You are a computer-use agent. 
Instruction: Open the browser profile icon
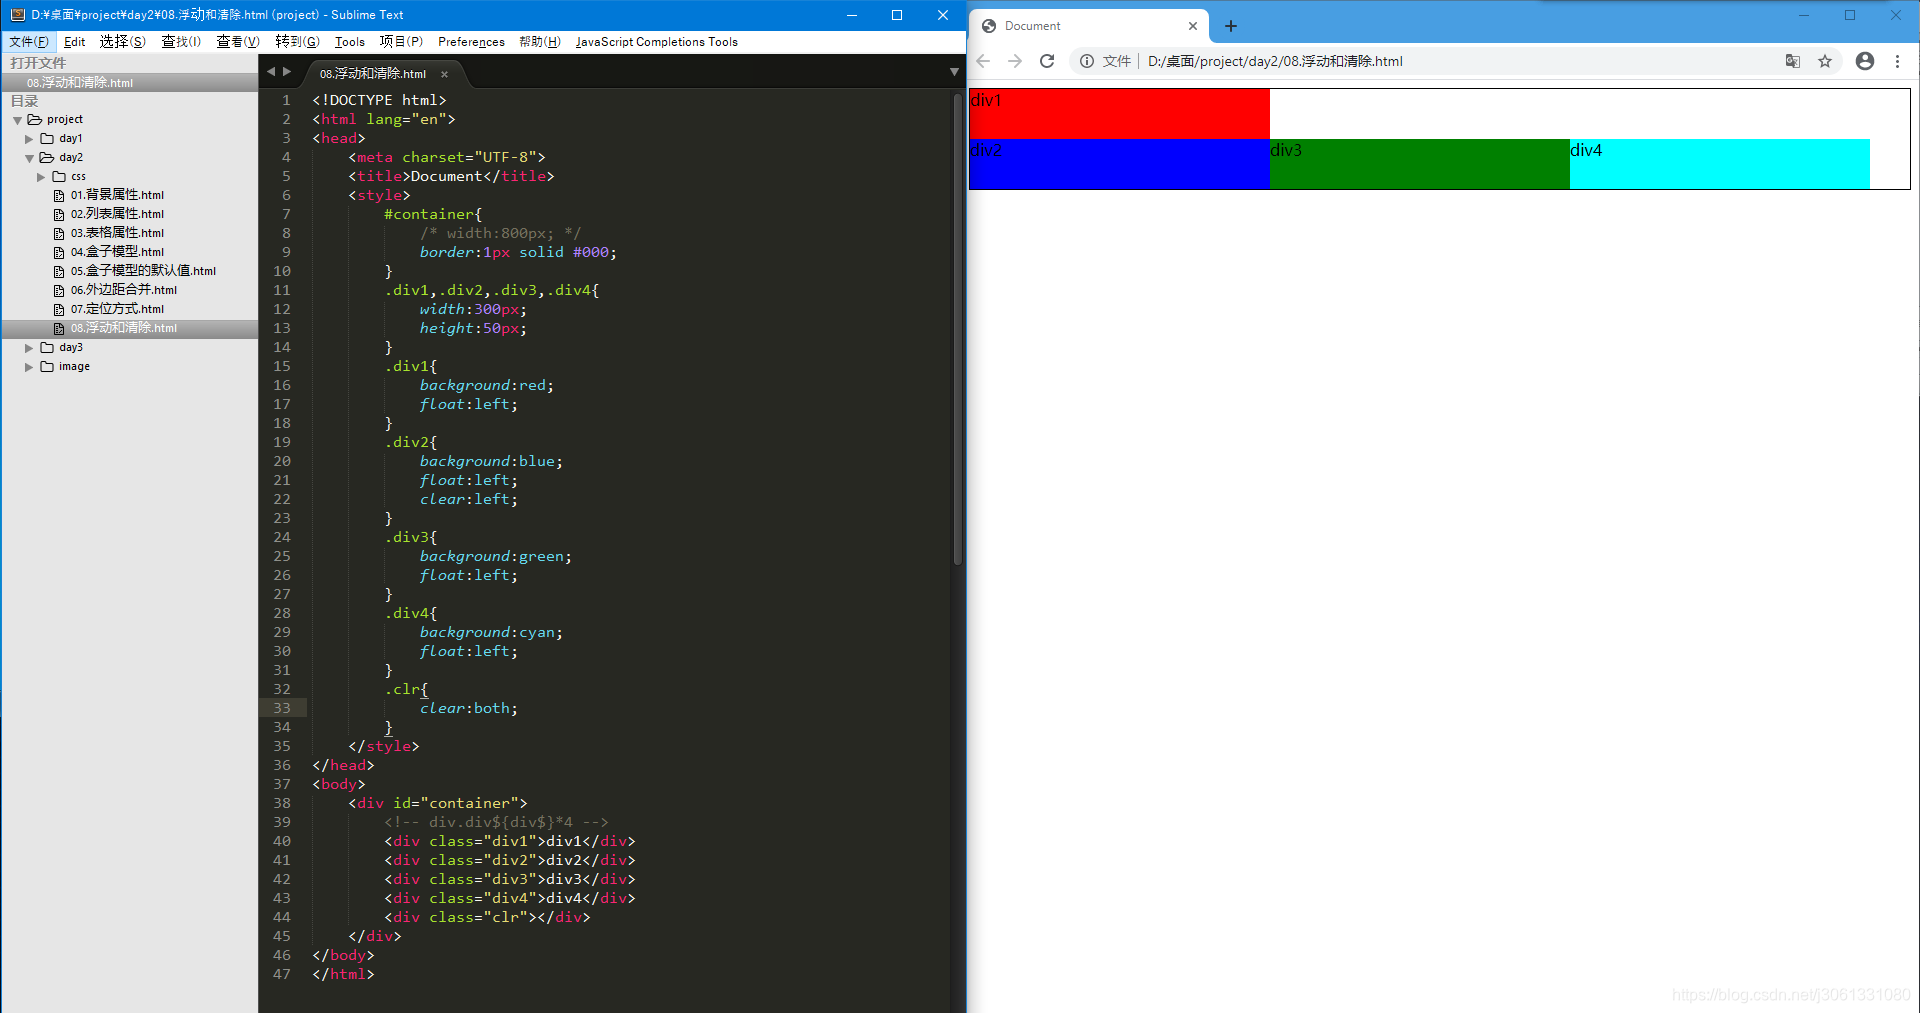(1865, 61)
